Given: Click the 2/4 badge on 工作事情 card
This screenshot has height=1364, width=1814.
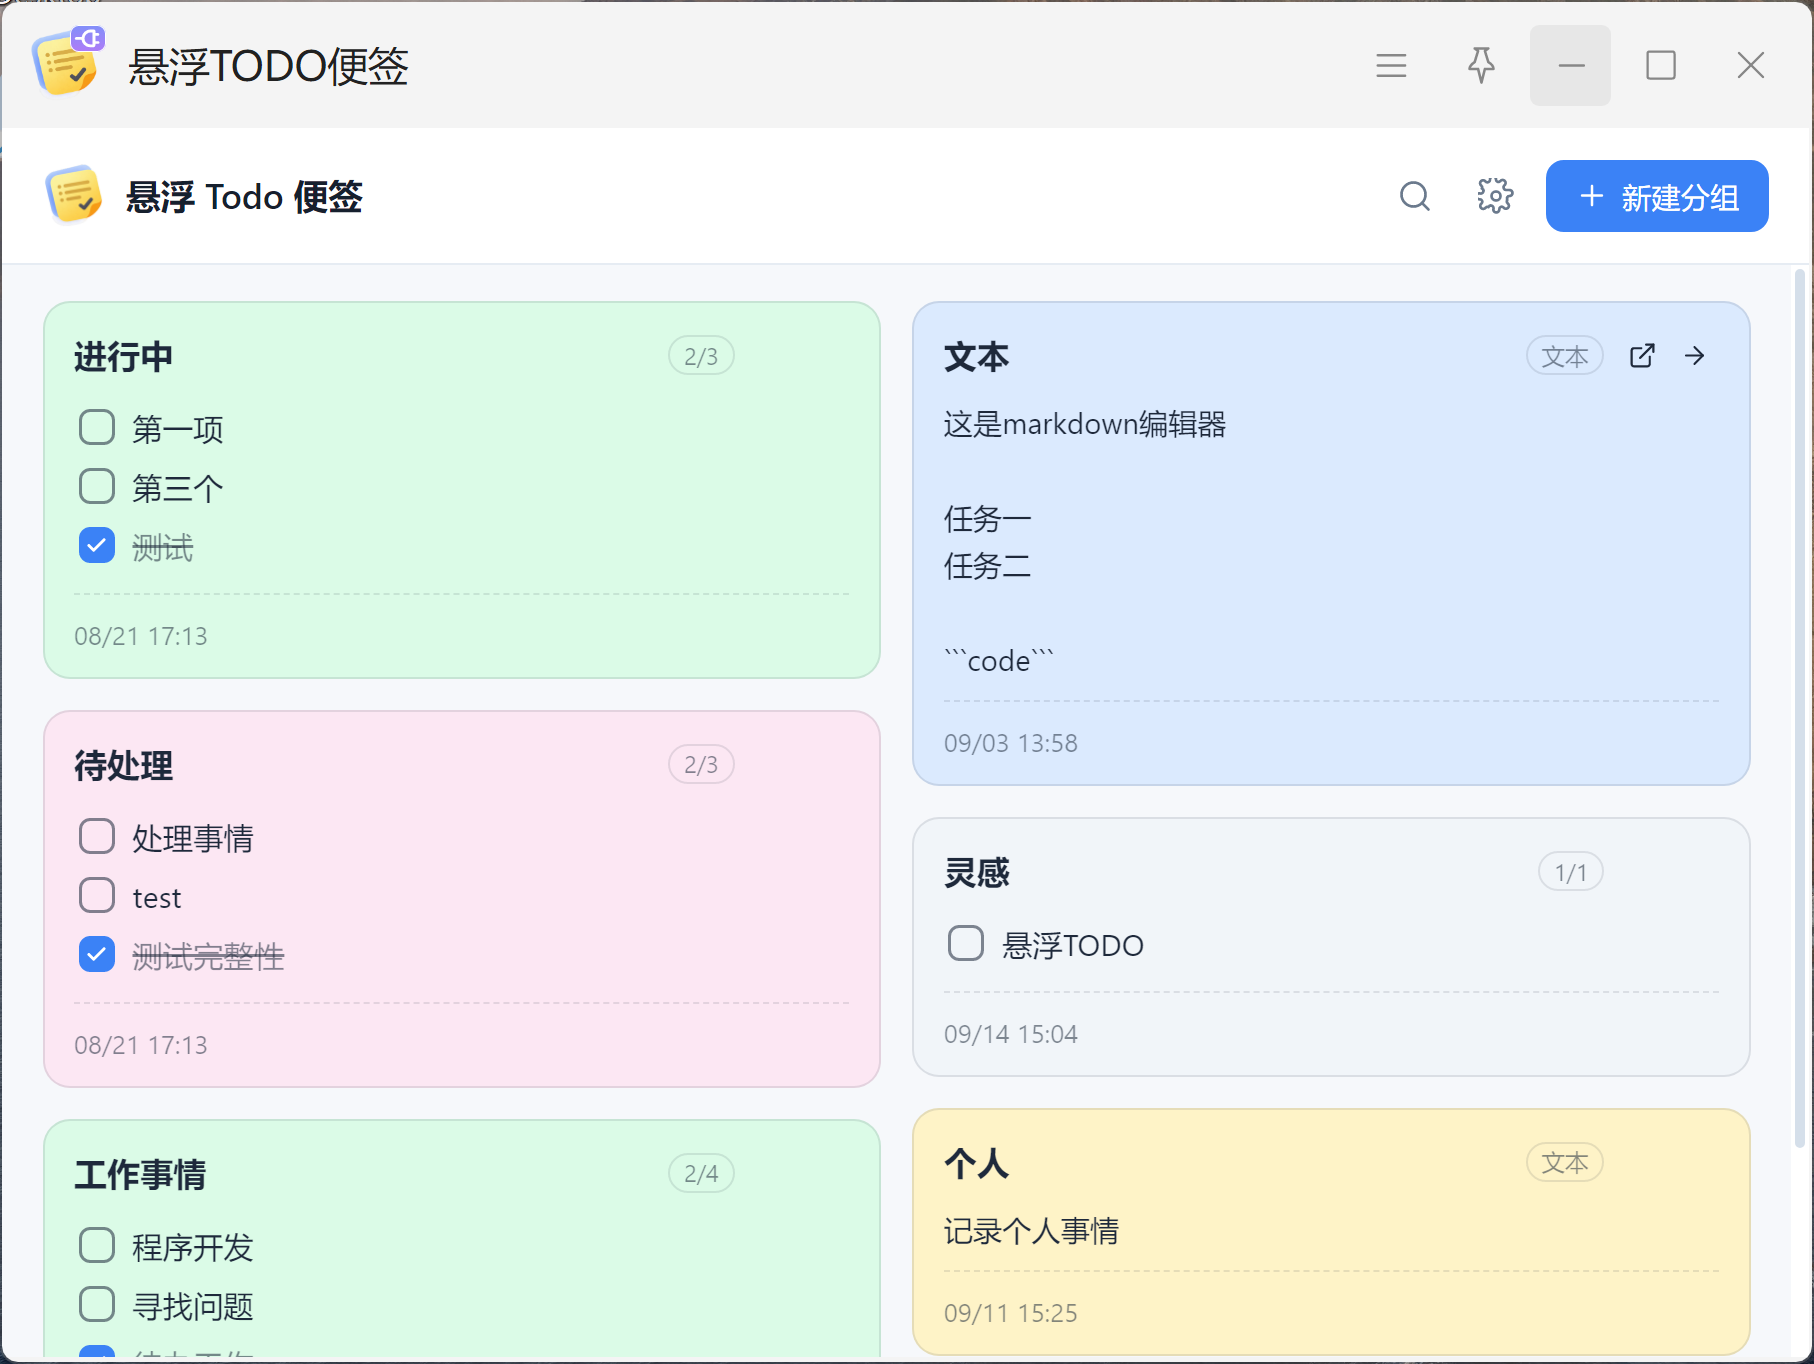Looking at the screenshot, I should coord(701,1174).
